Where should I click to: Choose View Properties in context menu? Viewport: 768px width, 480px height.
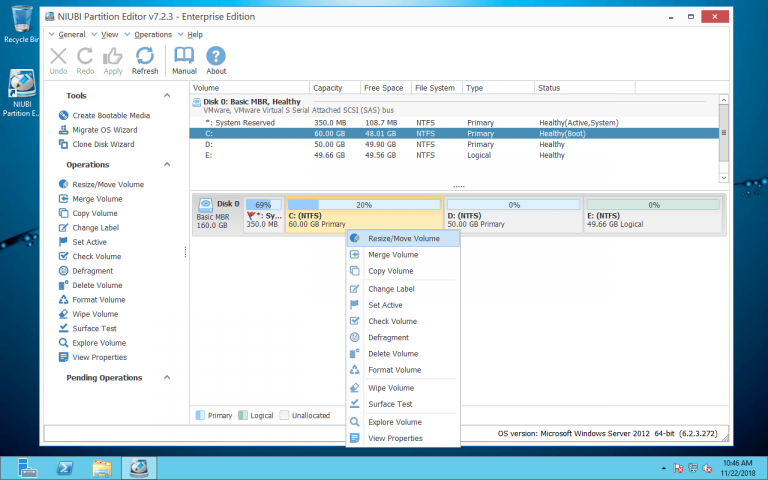coord(403,438)
